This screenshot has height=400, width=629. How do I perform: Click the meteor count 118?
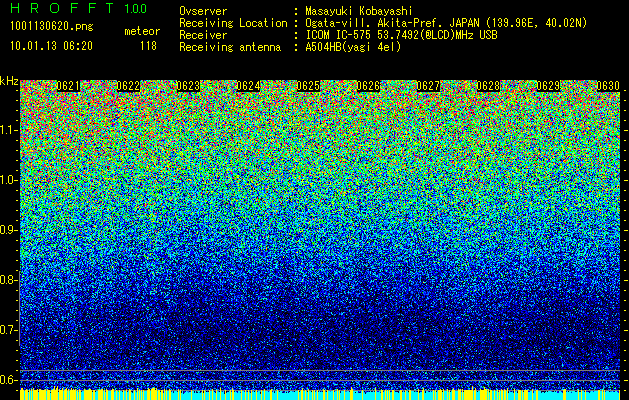[148, 46]
